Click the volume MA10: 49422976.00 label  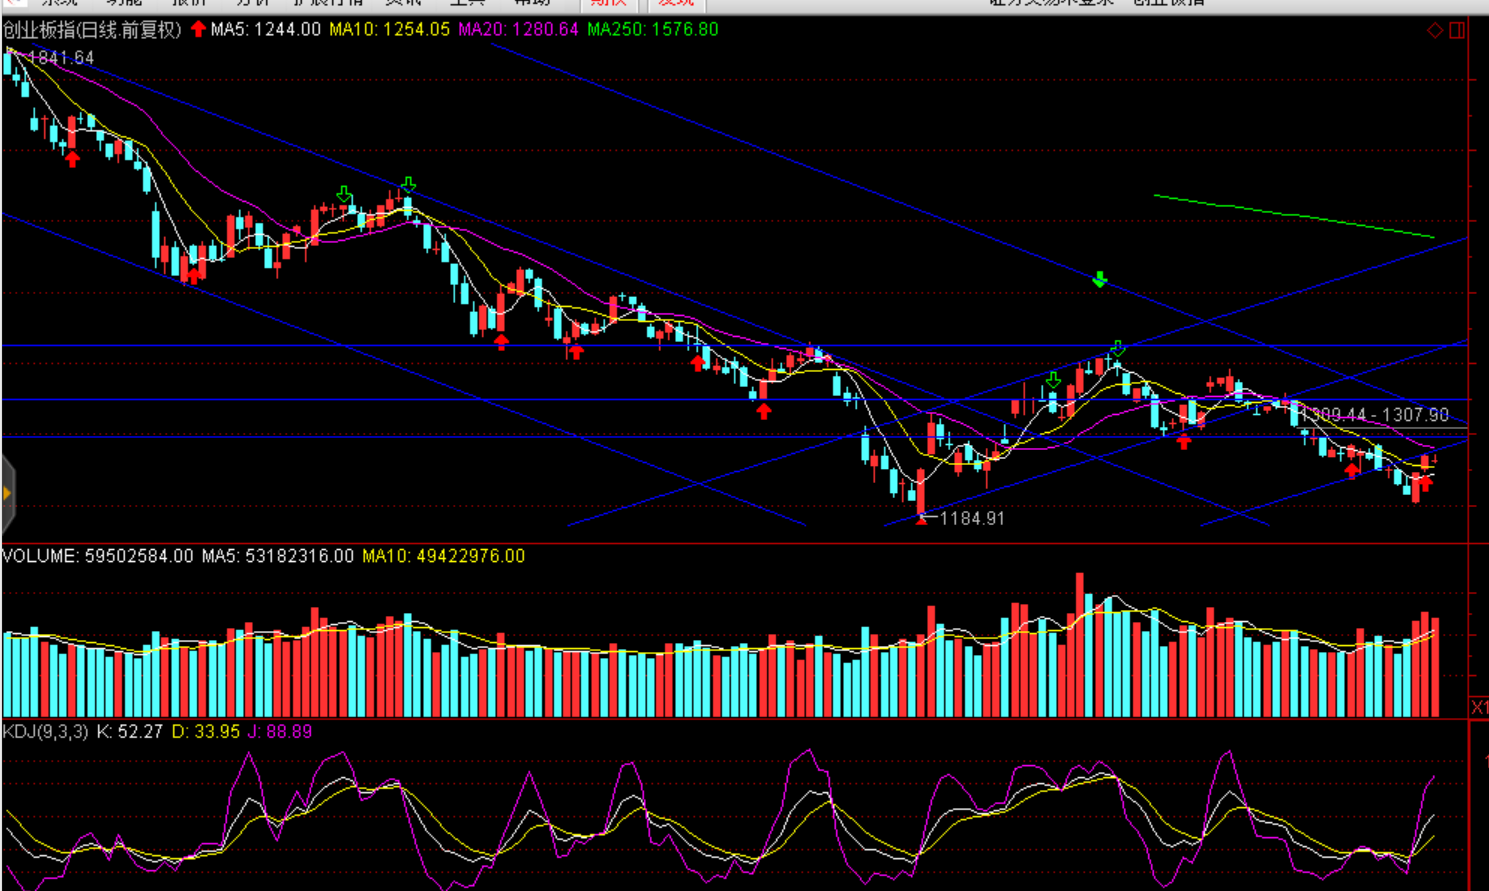click(443, 556)
